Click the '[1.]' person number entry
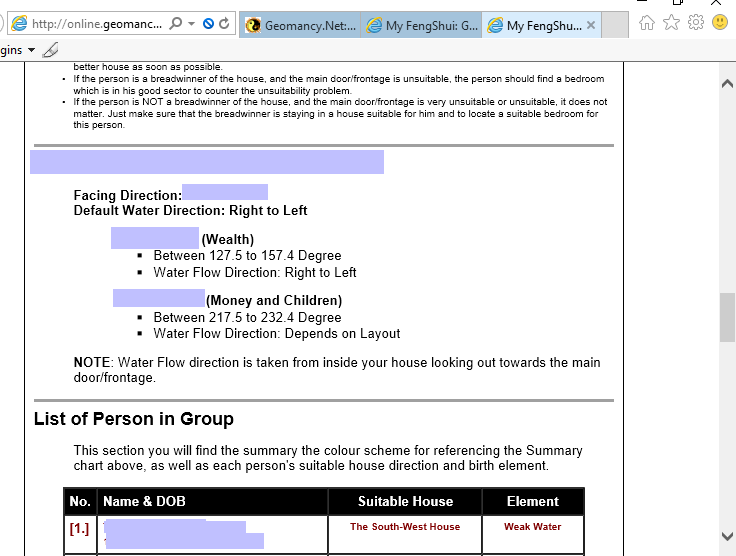 click(79, 529)
